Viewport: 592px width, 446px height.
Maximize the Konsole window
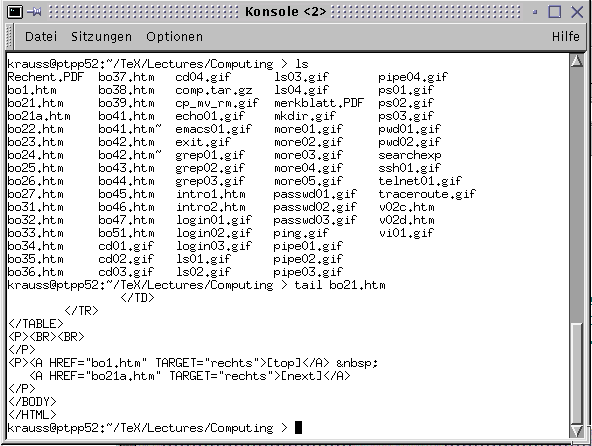(555, 12)
